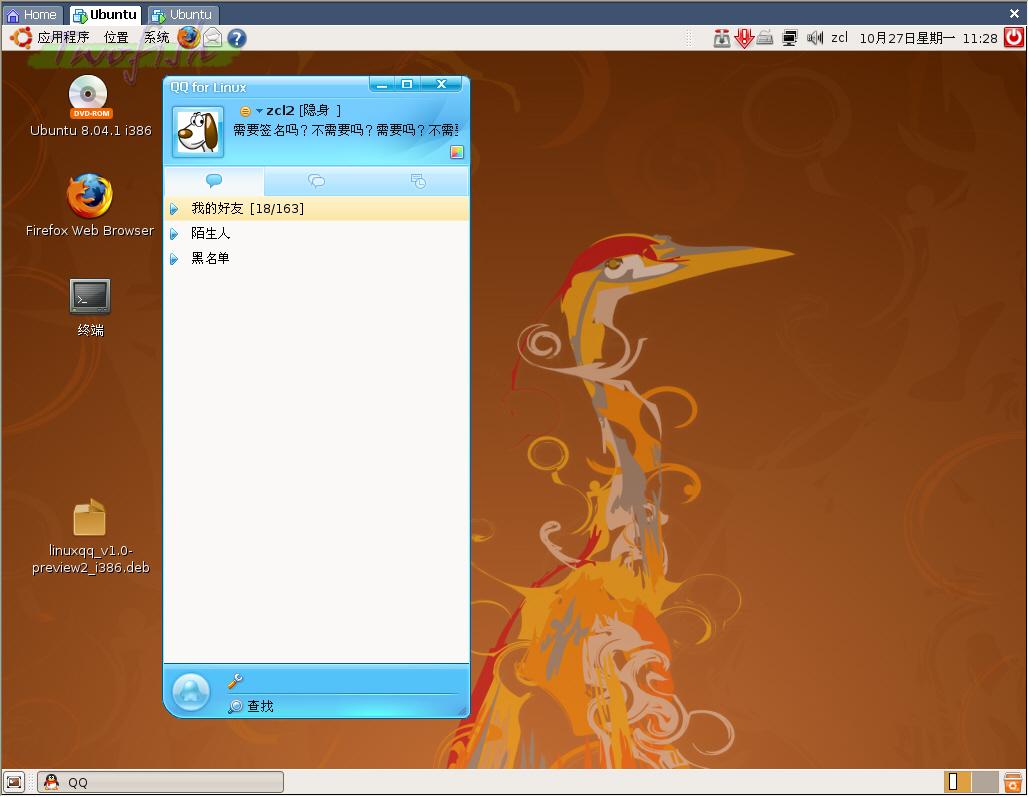Open the status dropdown next to zcl2
Image resolution: width=1029 pixels, height=797 pixels.
(x=259, y=111)
